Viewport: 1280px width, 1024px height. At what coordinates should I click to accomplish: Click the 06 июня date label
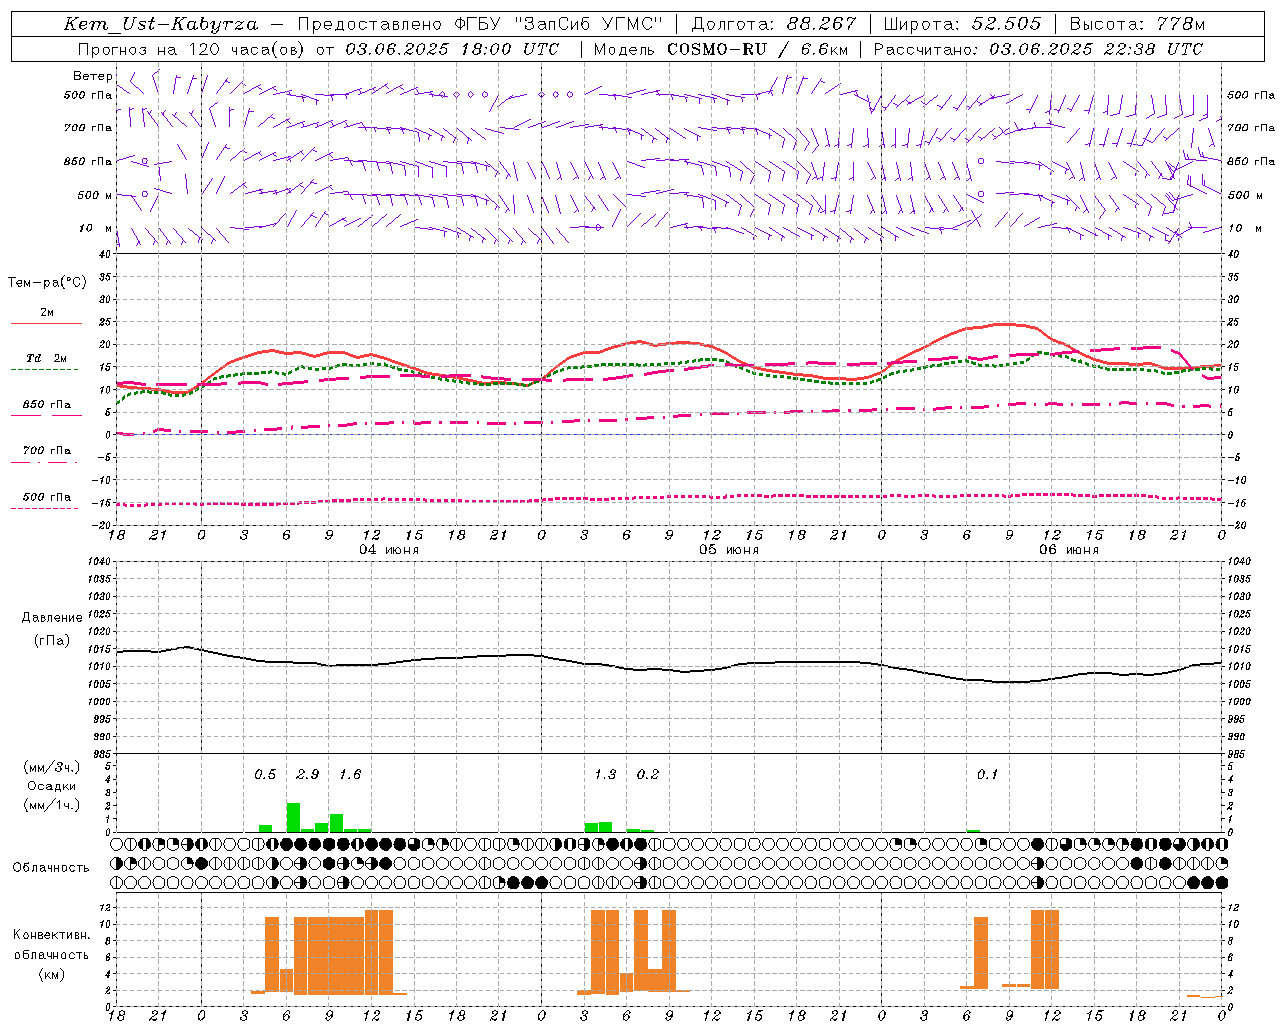[x=1069, y=550]
